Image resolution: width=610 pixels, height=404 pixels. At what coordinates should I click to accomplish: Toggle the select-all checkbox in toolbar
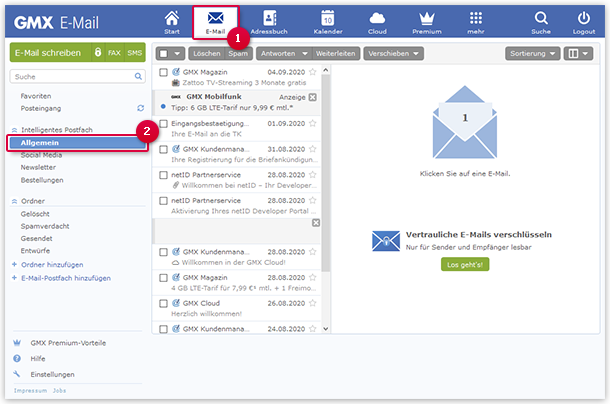tap(163, 54)
